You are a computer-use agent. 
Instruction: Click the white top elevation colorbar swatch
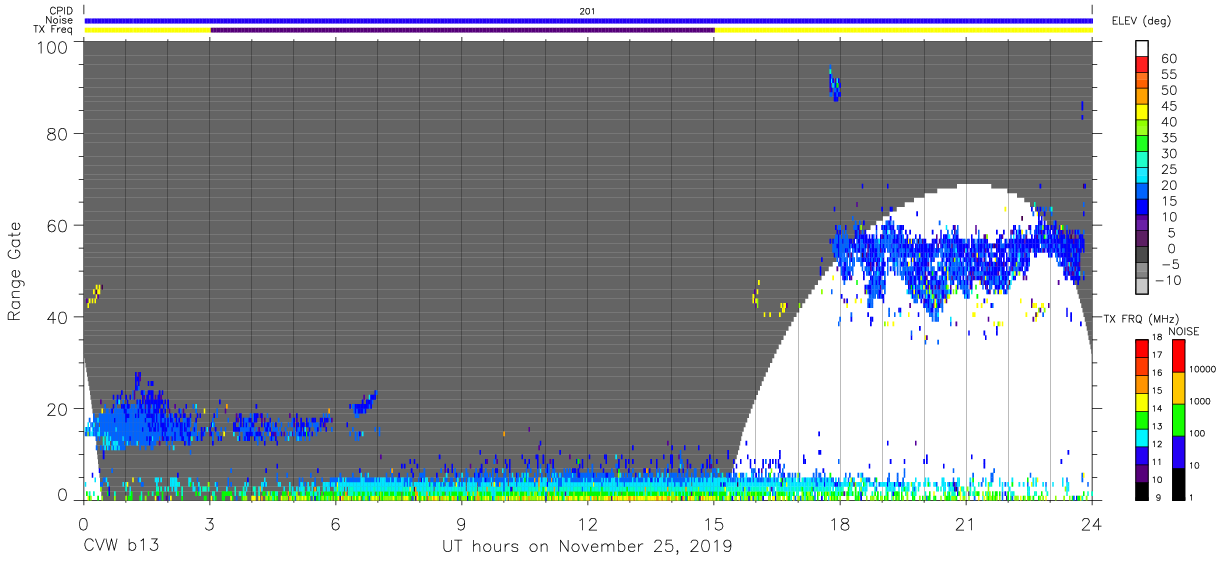click(x=1143, y=50)
